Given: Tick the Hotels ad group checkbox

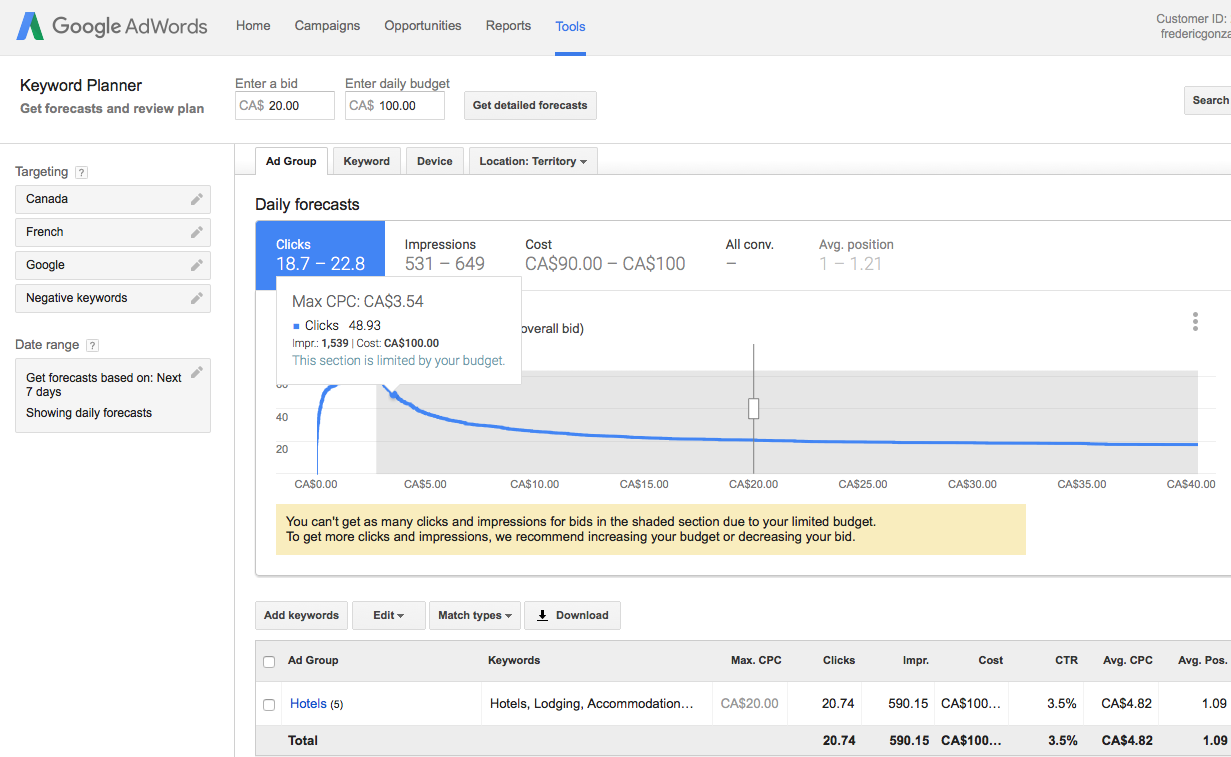Looking at the screenshot, I should [269, 705].
